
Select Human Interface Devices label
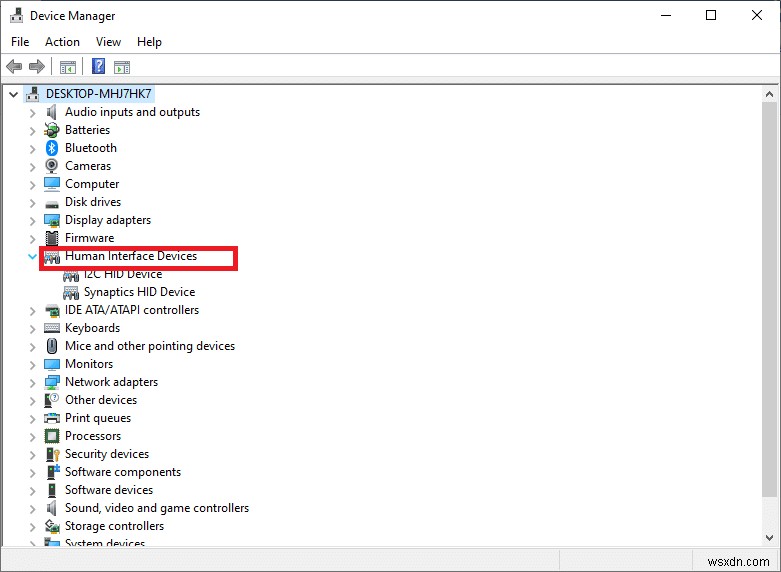[131, 256]
